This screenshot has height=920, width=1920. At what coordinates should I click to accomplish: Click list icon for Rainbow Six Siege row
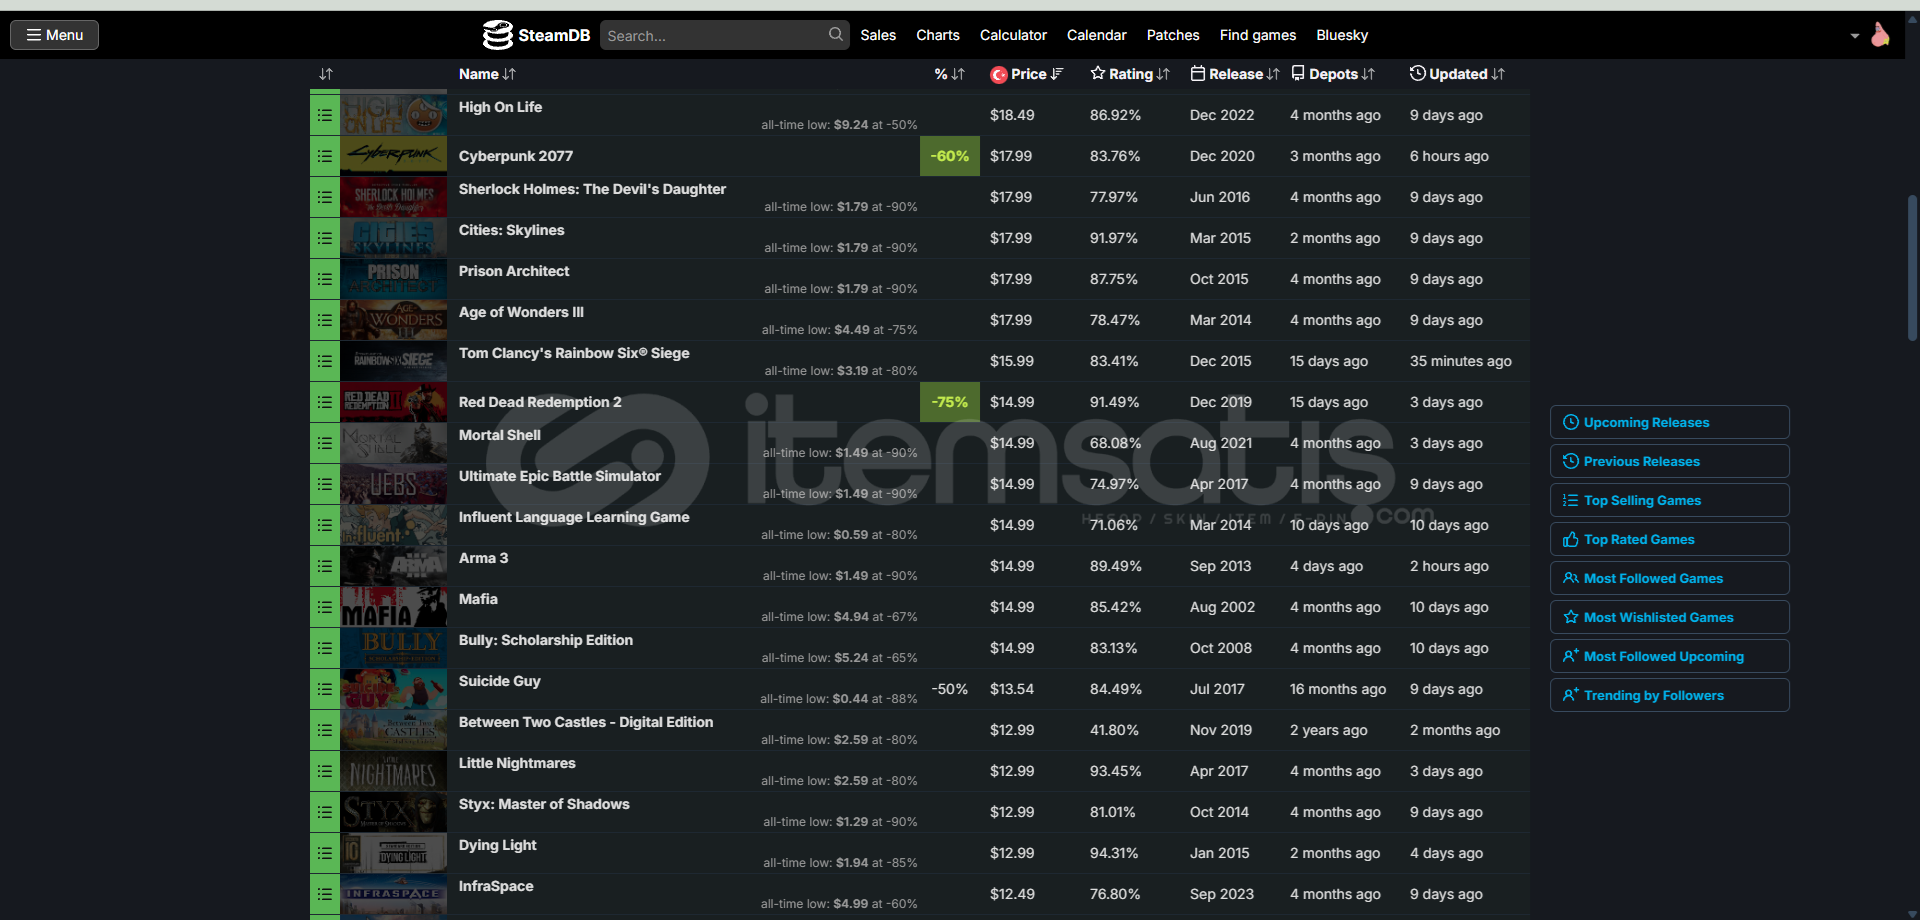325,361
